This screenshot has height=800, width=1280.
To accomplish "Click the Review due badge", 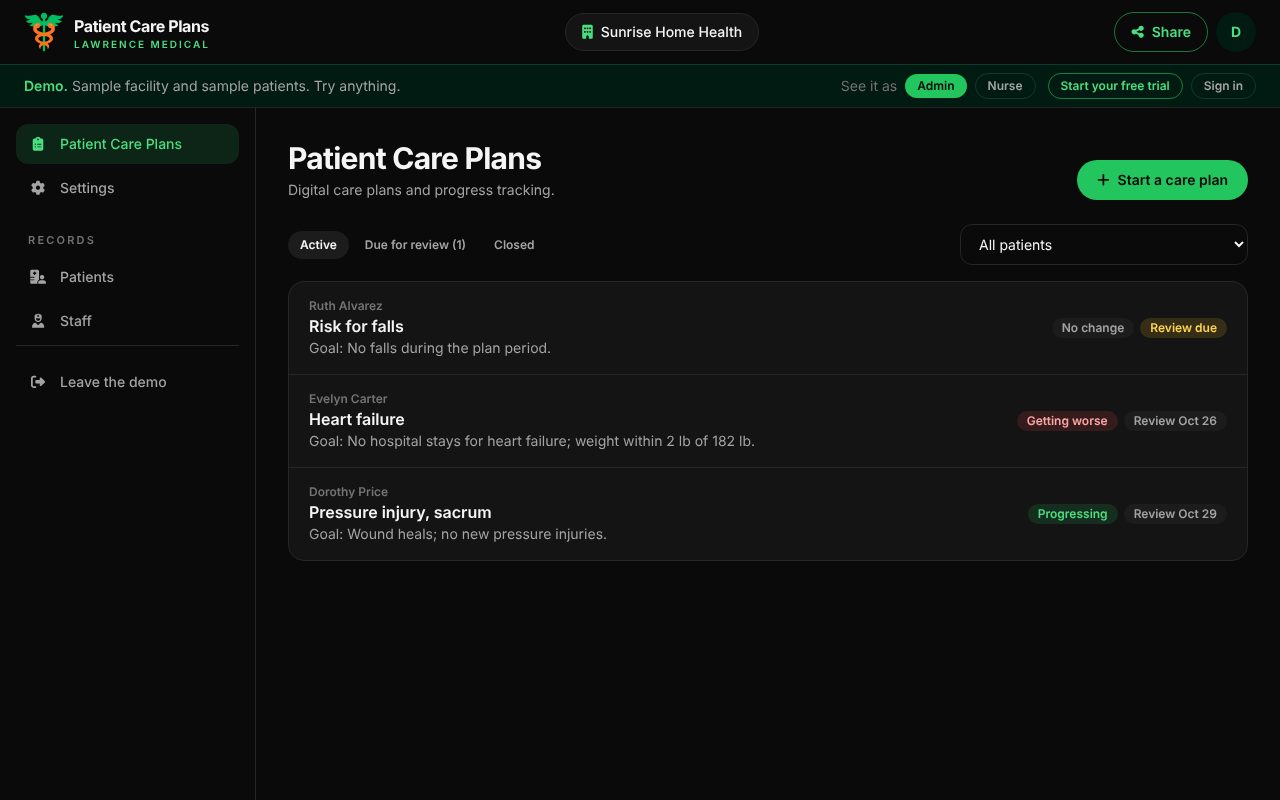I will [1183, 328].
